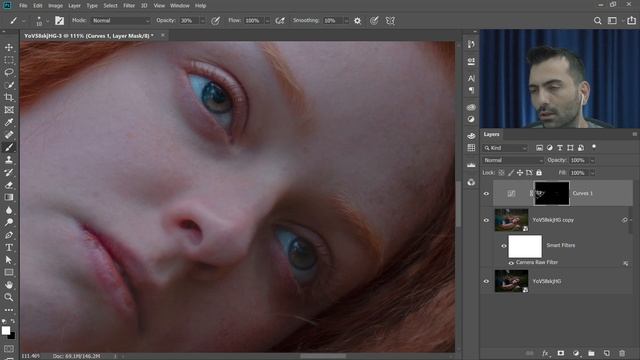Screen dimensions: 640x360
Task: Toggle Smart Filters visibility eye
Action: click(x=504, y=246)
